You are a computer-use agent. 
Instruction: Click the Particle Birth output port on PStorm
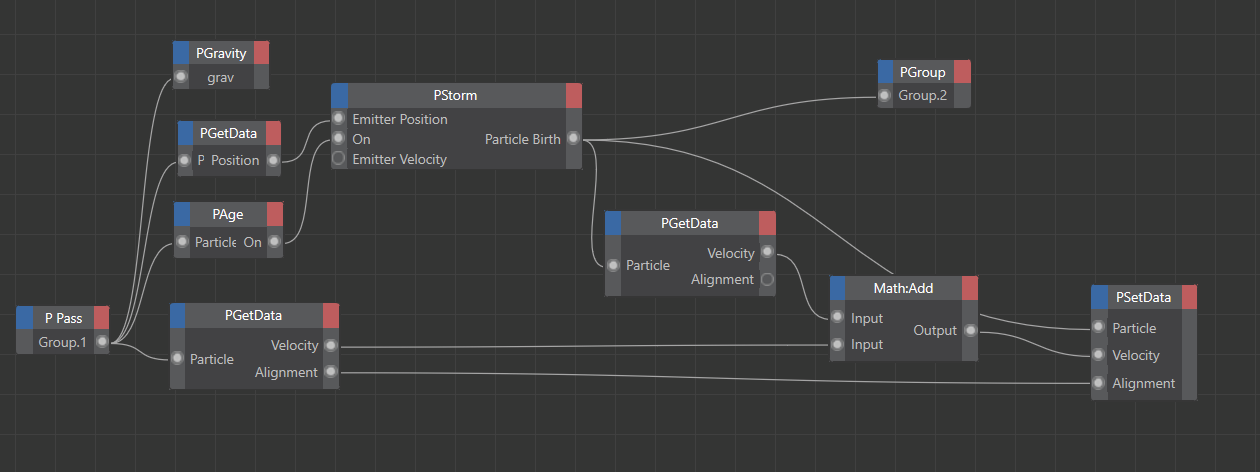[572, 139]
